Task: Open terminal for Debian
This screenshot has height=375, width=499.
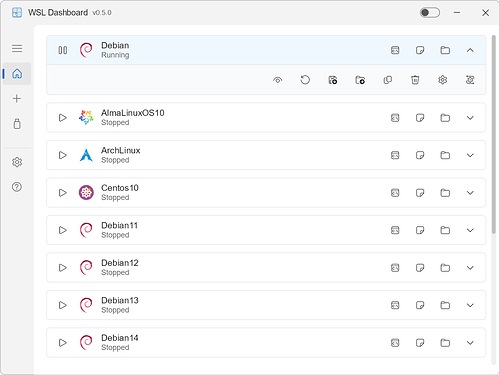Action: (395, 50)
